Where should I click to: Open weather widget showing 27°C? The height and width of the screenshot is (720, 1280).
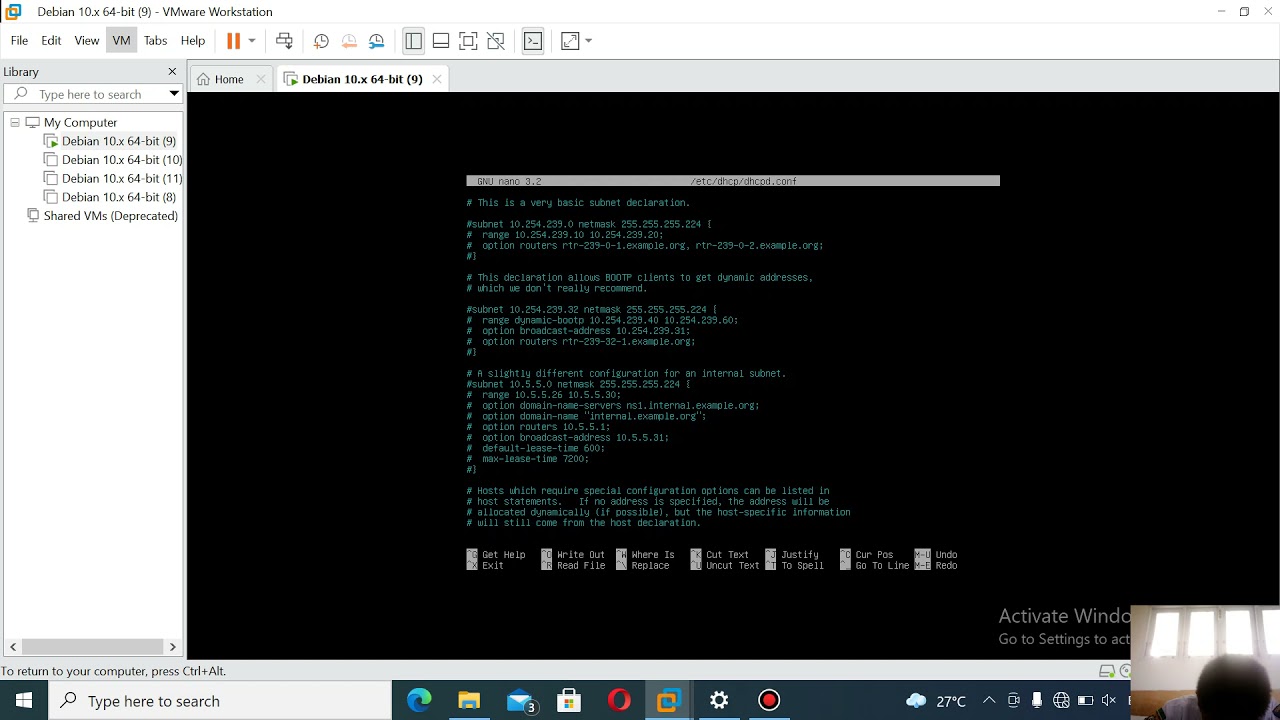[936, 701]
